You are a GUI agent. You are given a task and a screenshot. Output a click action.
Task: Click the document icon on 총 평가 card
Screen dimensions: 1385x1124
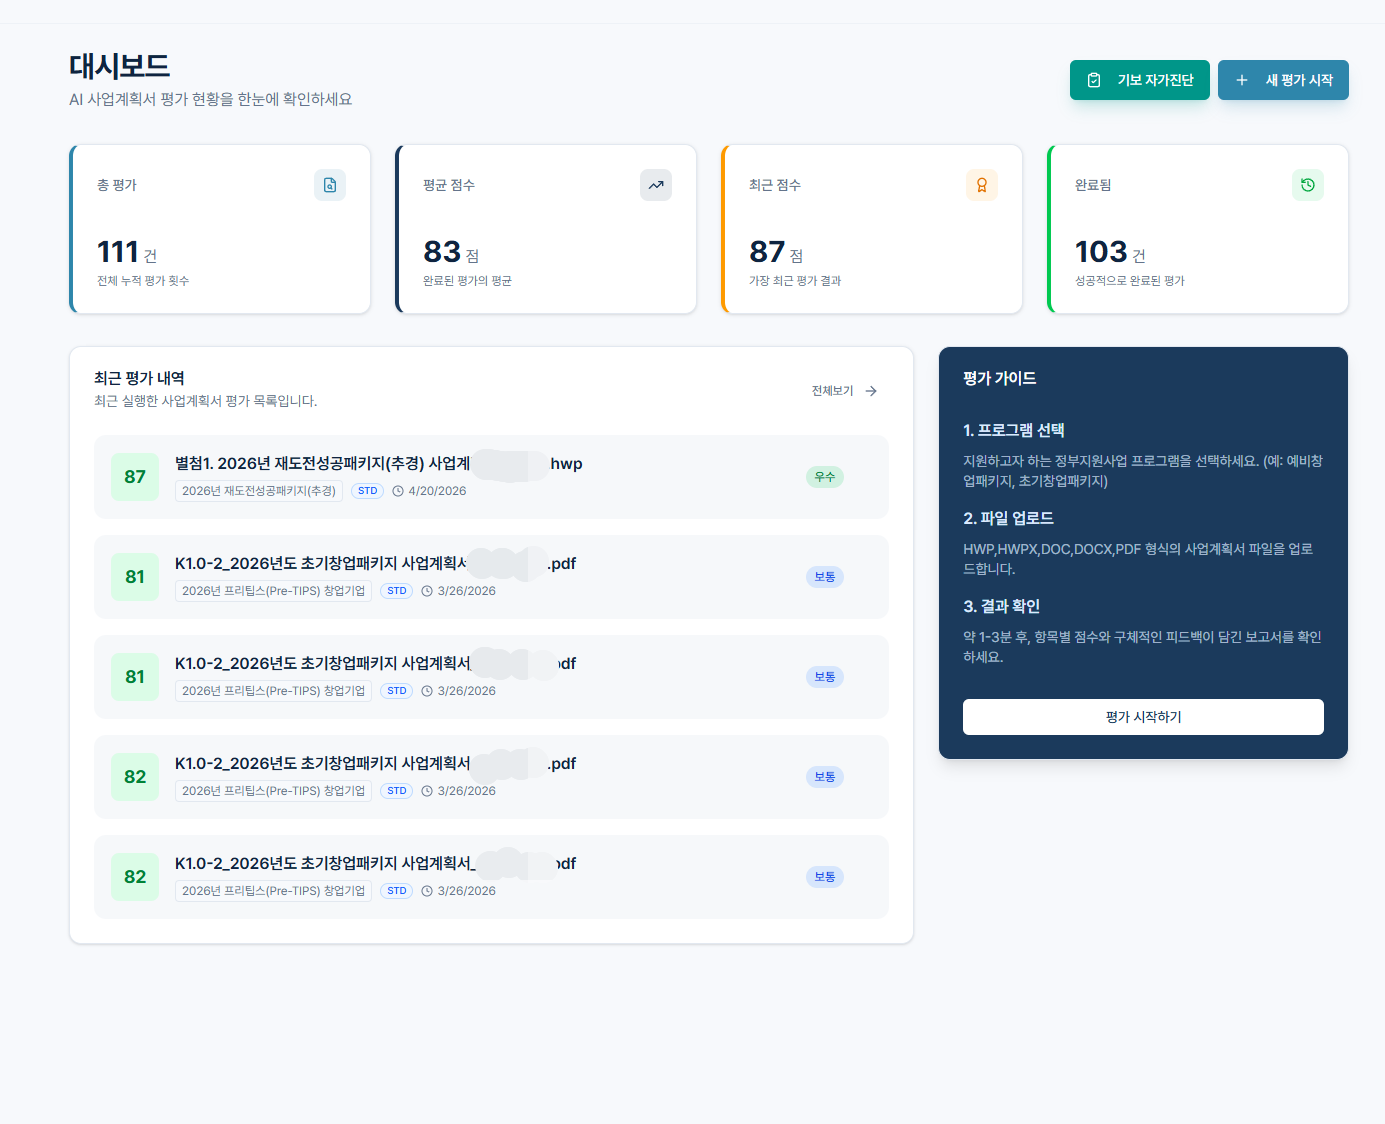click(330, 185)
